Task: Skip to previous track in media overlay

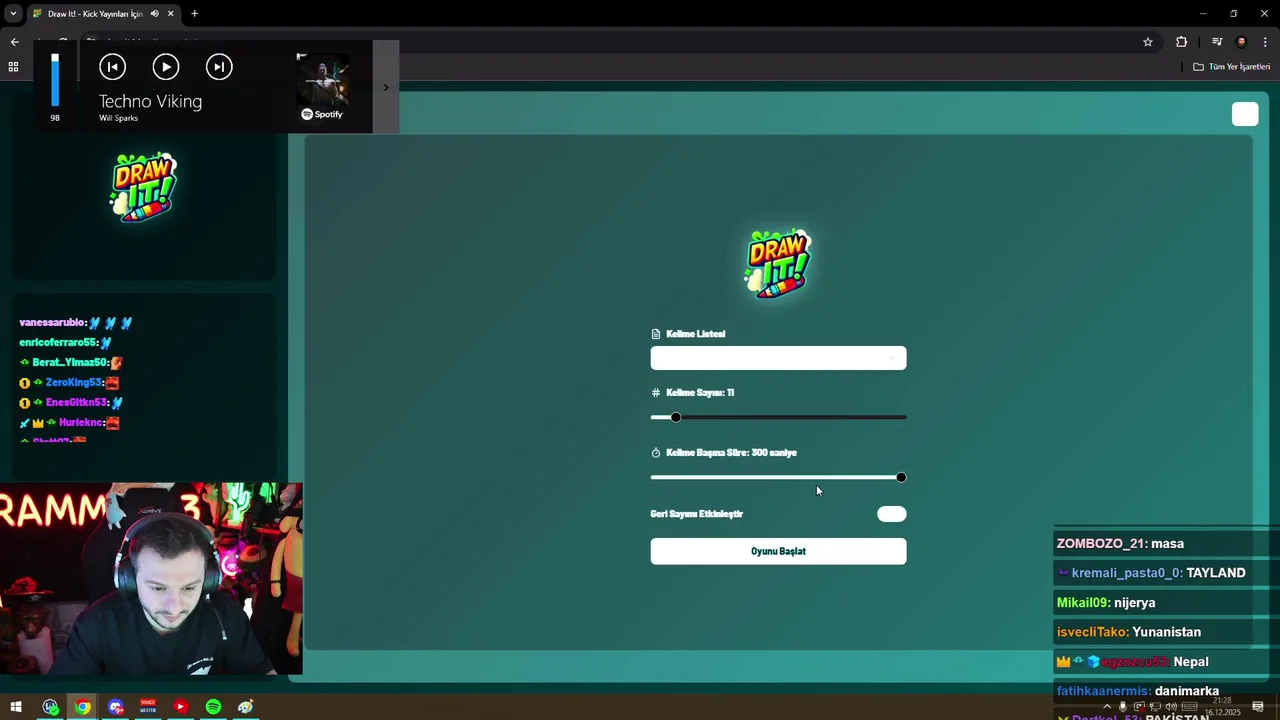Action: pos(112,67)
